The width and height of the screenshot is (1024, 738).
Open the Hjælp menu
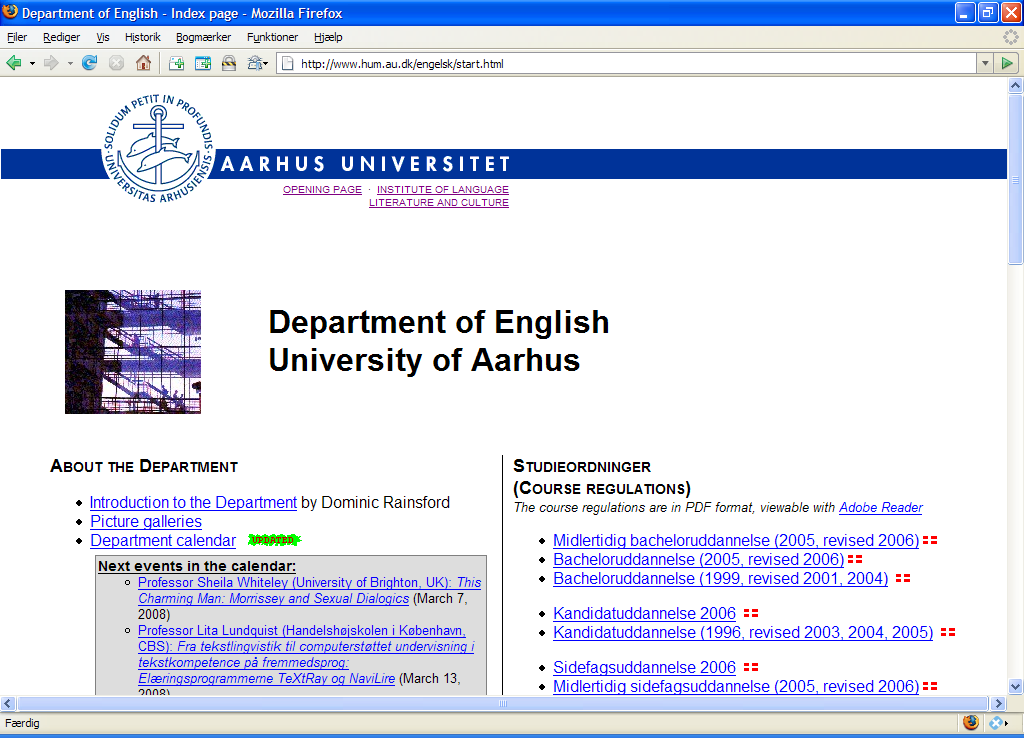click(328, 37)
